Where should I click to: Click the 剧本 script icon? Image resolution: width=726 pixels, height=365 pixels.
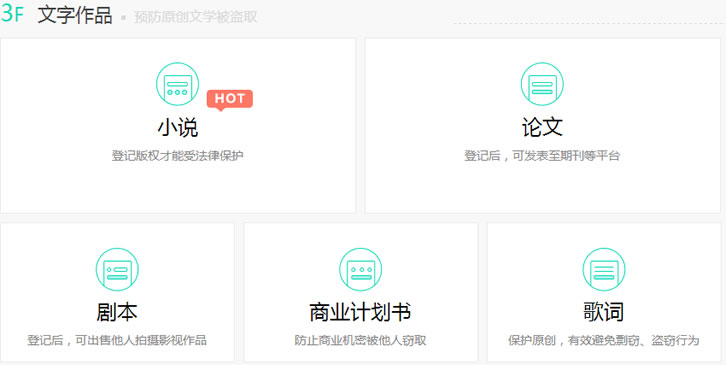pyautogui.click(x=117, y=270)
